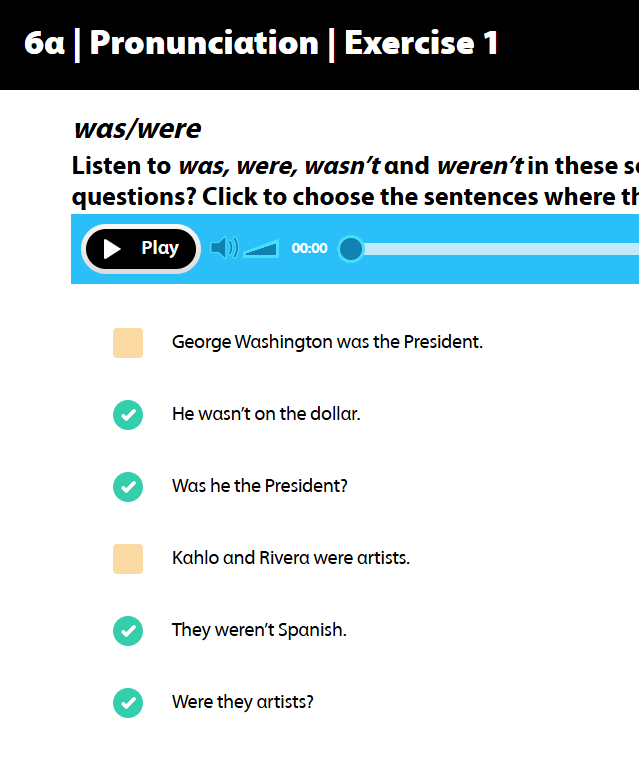Uncheck the "They weren't Spanish" checkbox
Screen dimensions: 639x781
pos(128,630)
